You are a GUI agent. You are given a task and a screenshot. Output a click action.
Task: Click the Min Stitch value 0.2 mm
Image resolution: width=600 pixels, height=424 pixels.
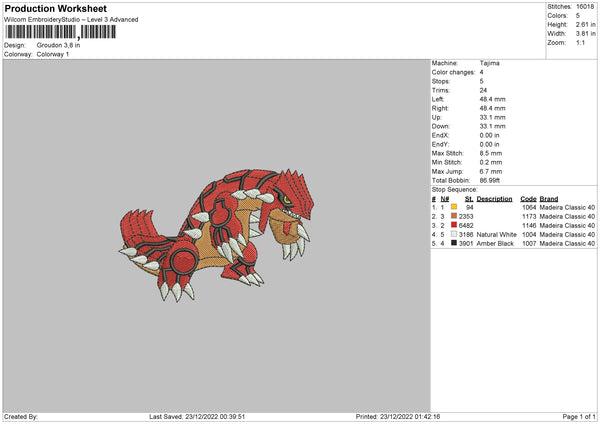[491, 162]
